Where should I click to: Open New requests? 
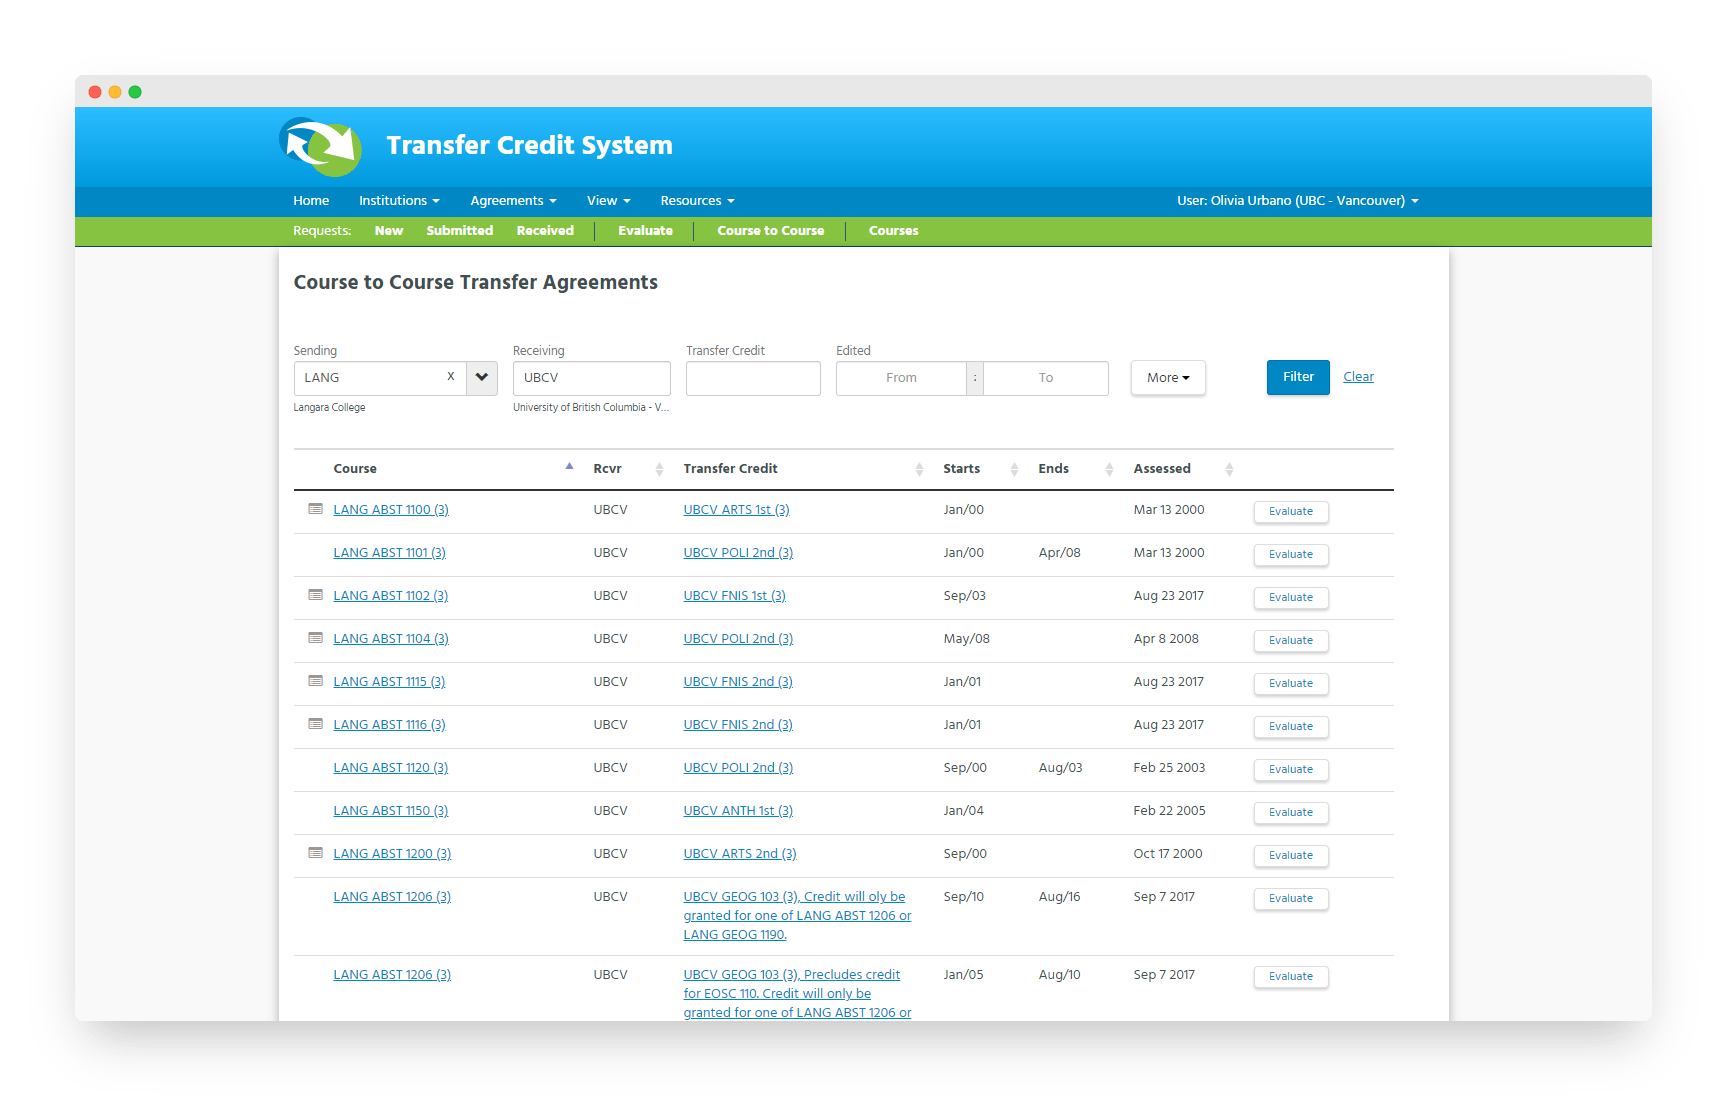(389, 231)
